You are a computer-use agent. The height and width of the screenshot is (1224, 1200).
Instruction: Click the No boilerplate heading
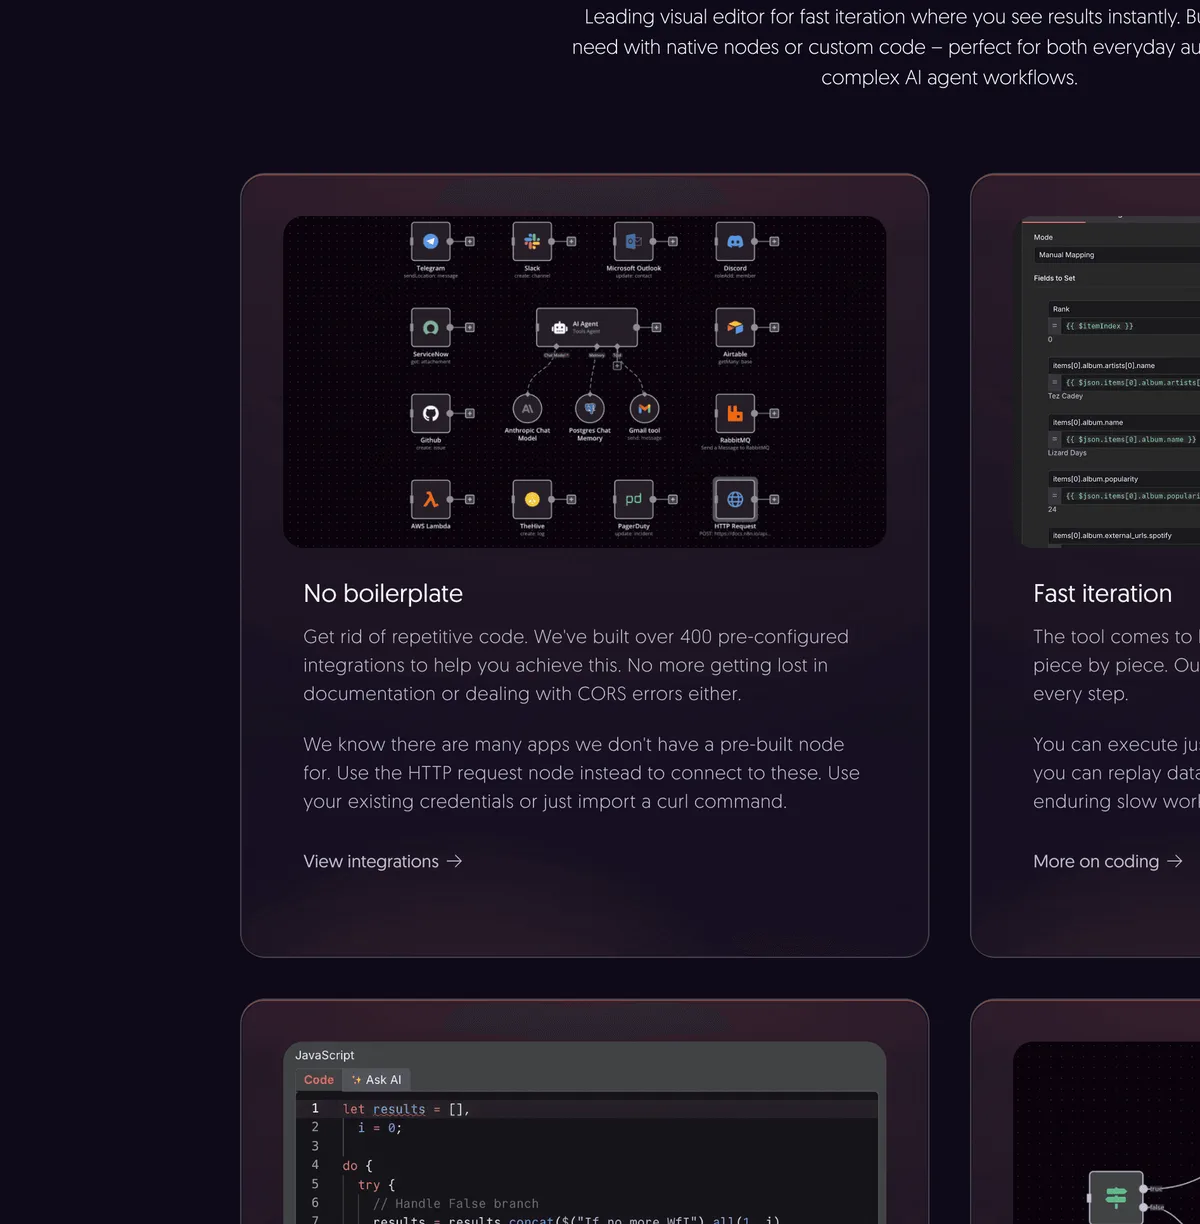click(x=383, y=594)
